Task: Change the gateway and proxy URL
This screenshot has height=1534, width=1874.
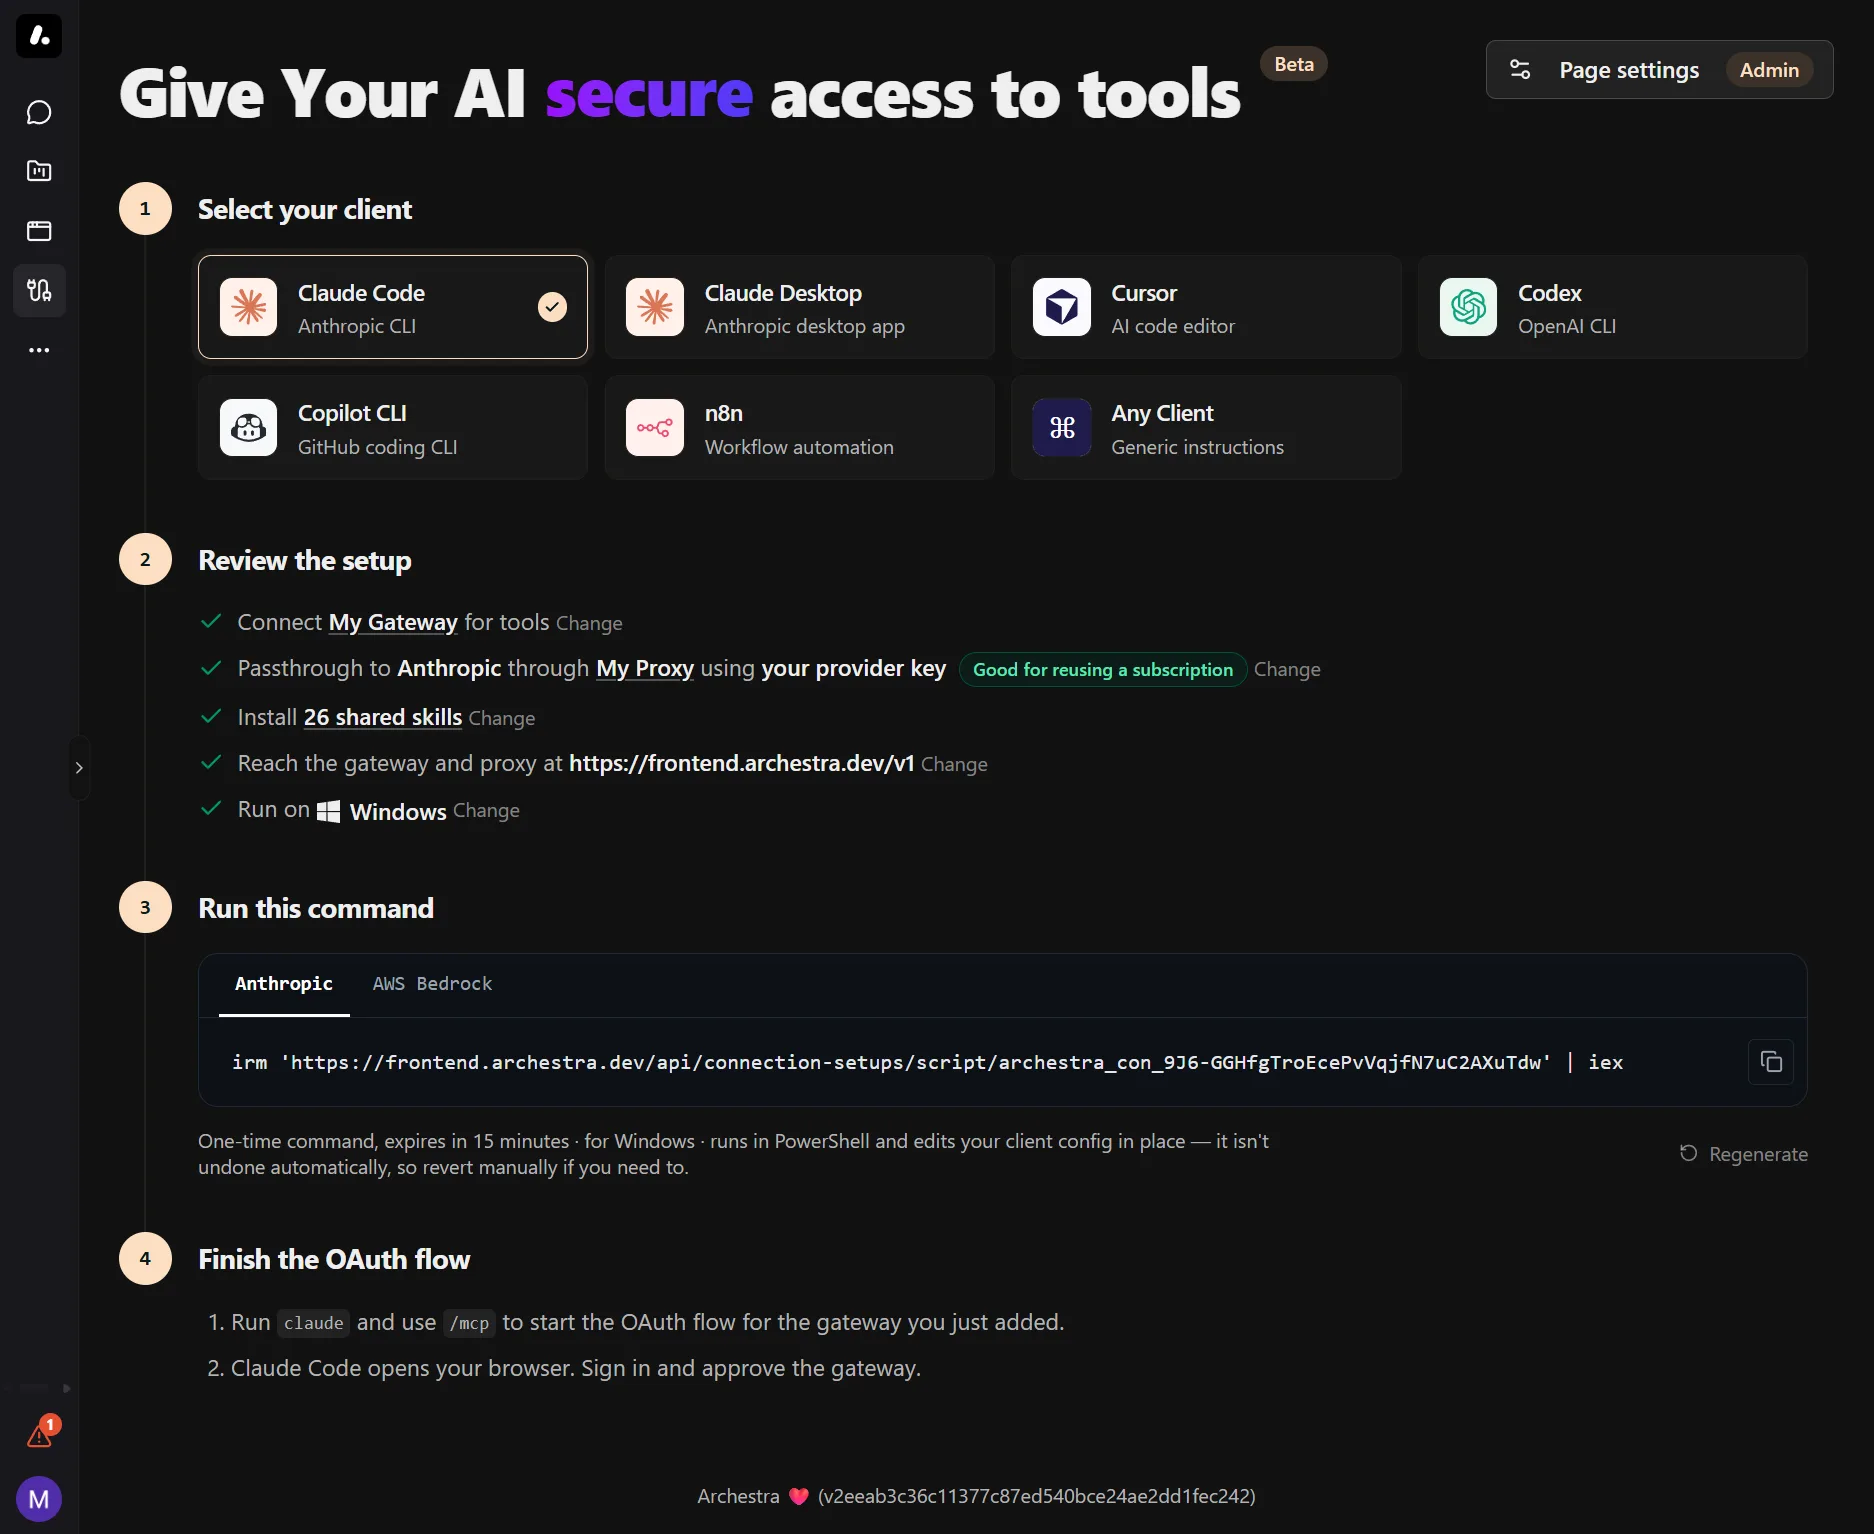Action: point(954,765)
